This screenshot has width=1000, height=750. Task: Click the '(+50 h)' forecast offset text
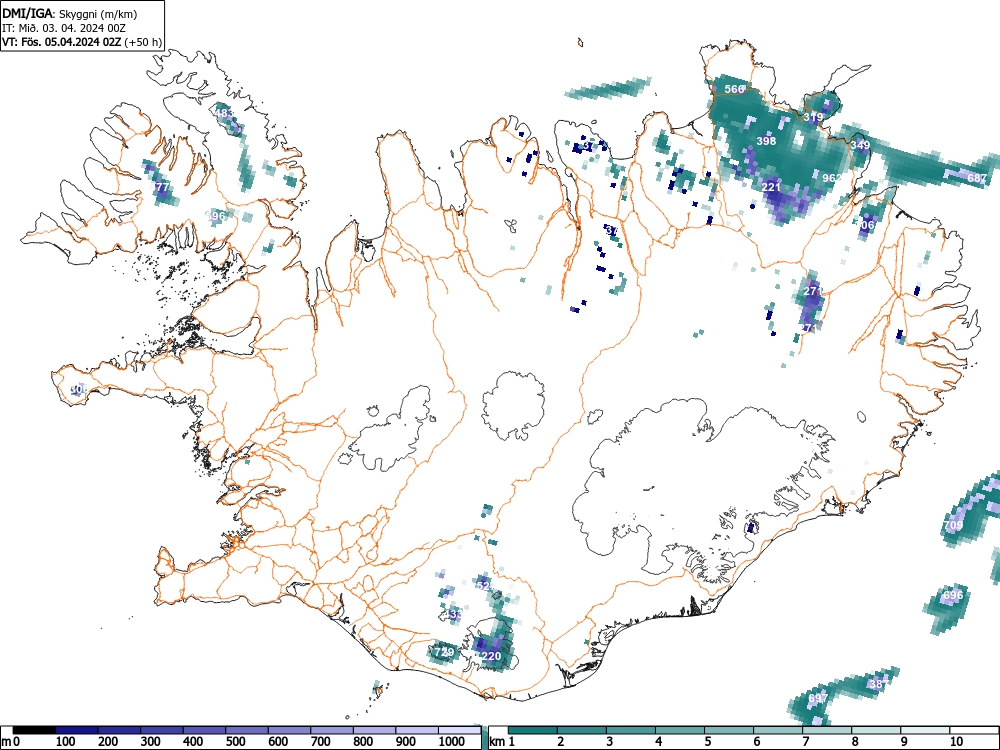click(x=143, y=42)
